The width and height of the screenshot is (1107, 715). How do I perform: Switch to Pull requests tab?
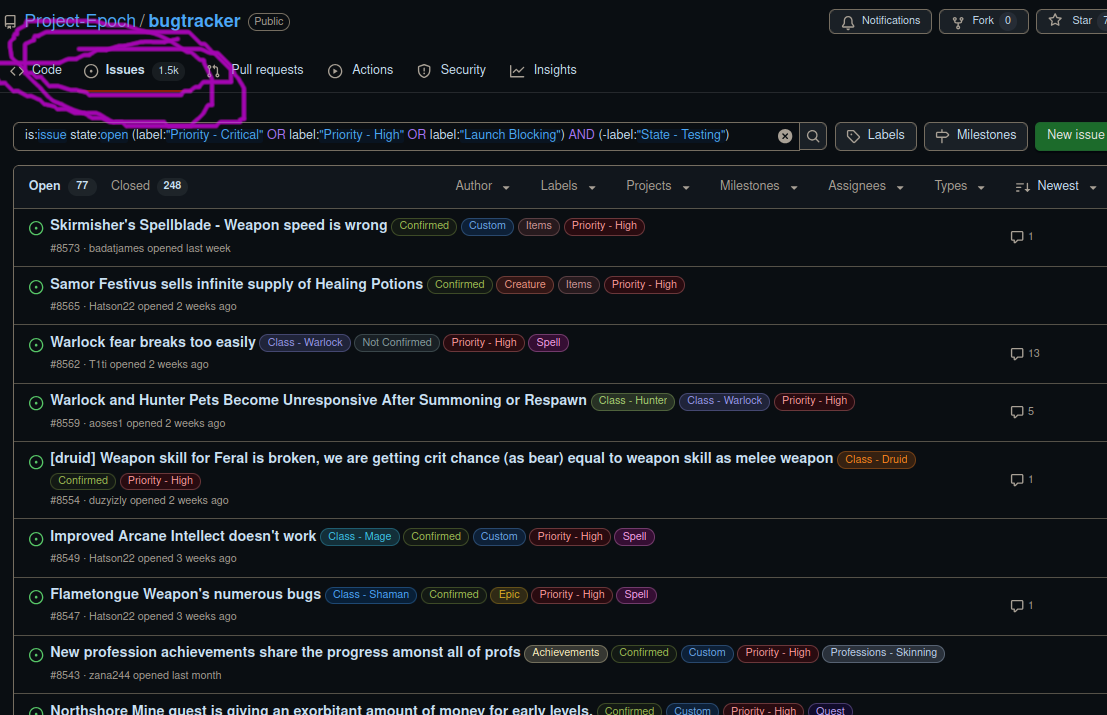(255, 70)
